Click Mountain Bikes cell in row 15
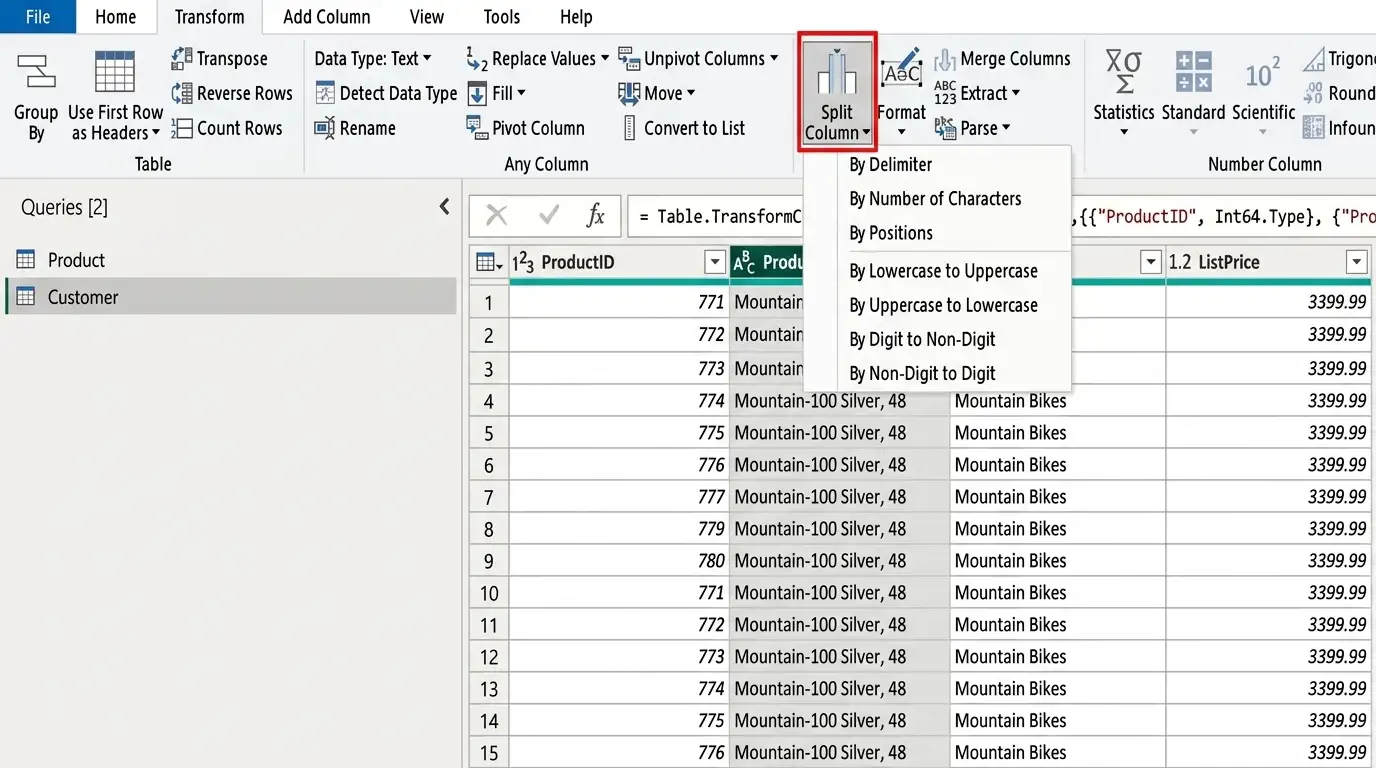The height and width of the screenshot is (768, 1376). click(x=1057, y=753)
